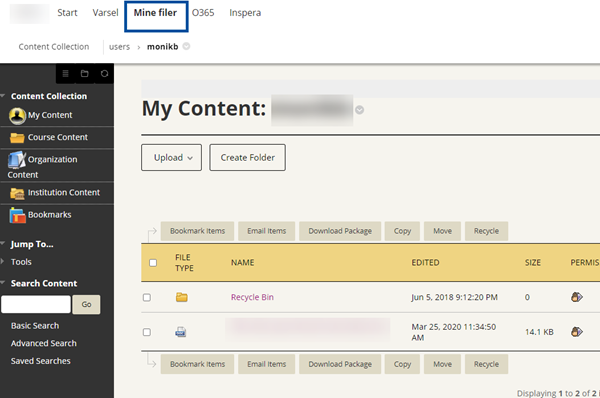600x398 pixels.
Task: Open Advanced Search link
Action: pos(44,343)
